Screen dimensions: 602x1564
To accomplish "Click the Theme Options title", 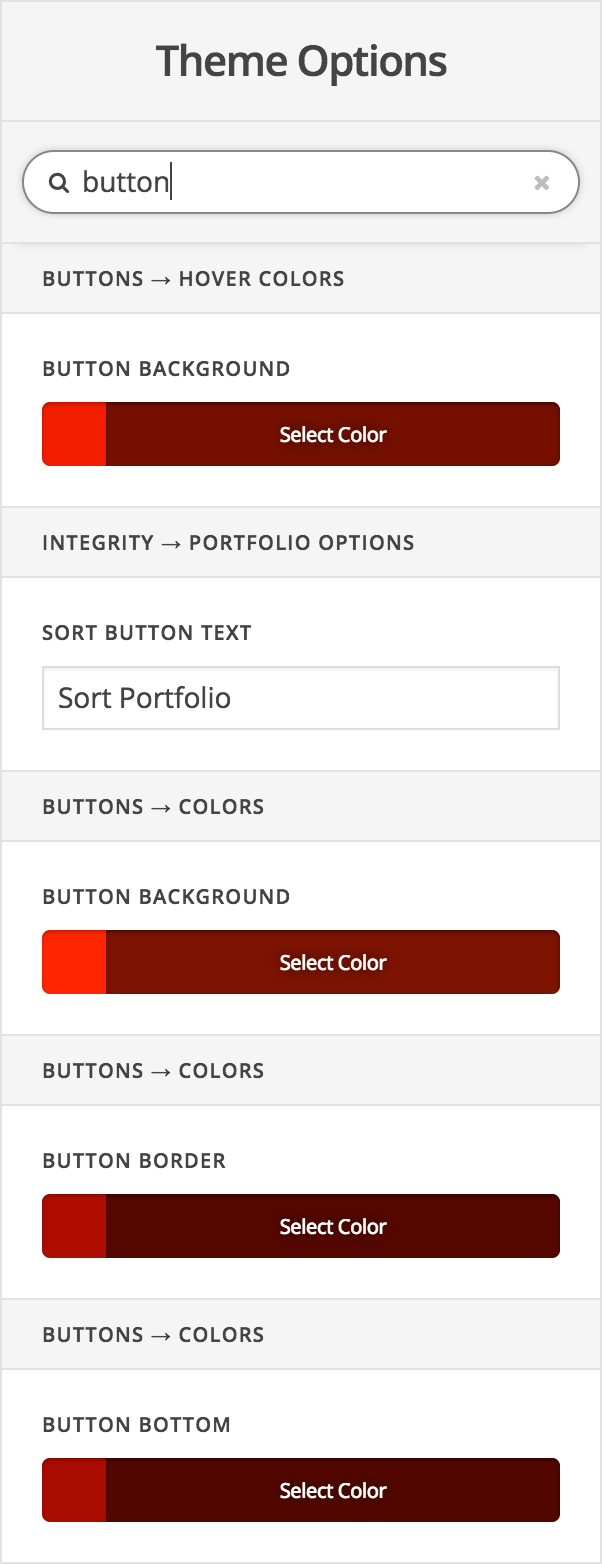I will point(301,60).
